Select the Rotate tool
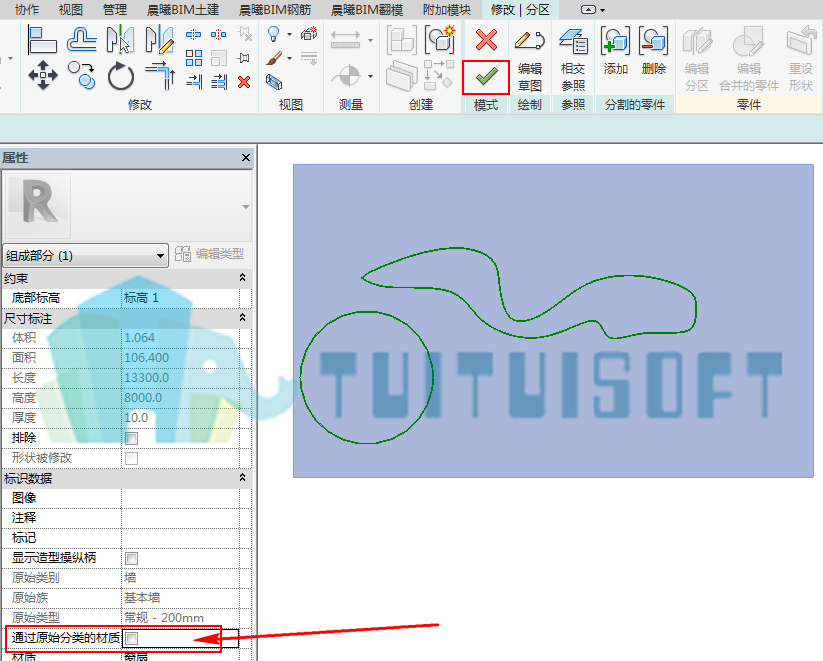The image size is (823, 661). click(121, 77)
